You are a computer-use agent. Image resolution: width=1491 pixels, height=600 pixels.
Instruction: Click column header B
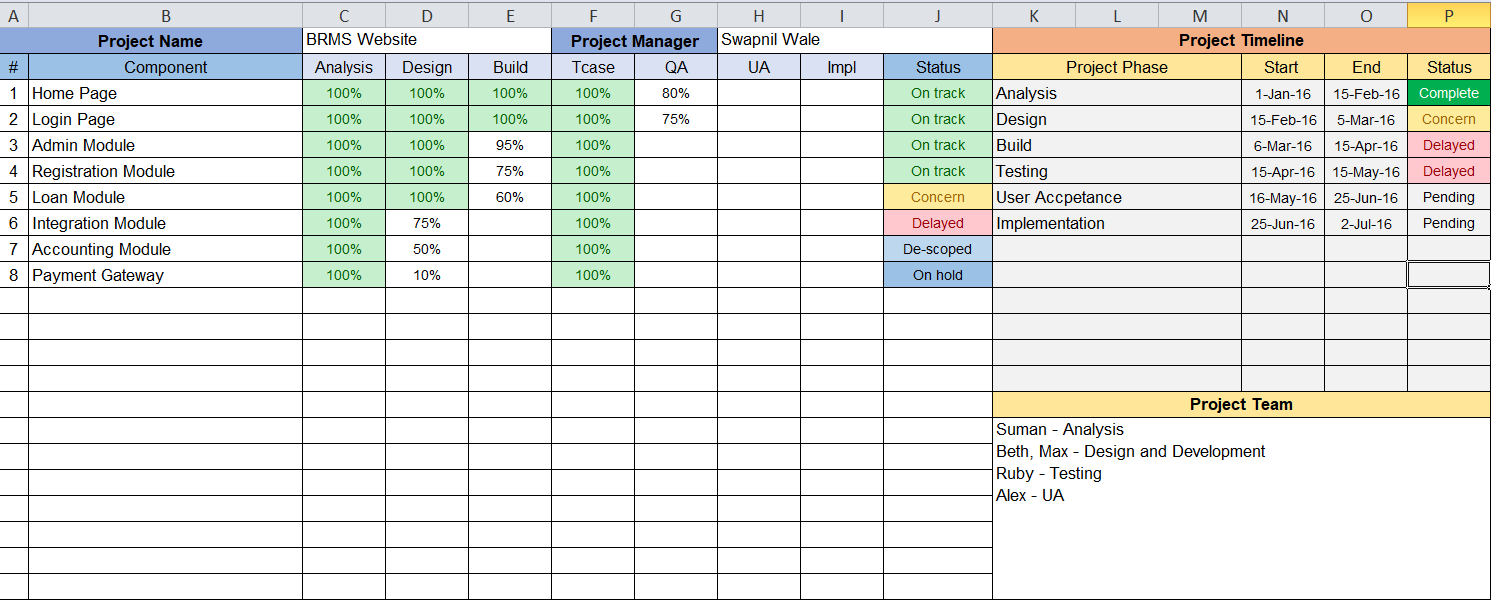click(x=165, y=15)
